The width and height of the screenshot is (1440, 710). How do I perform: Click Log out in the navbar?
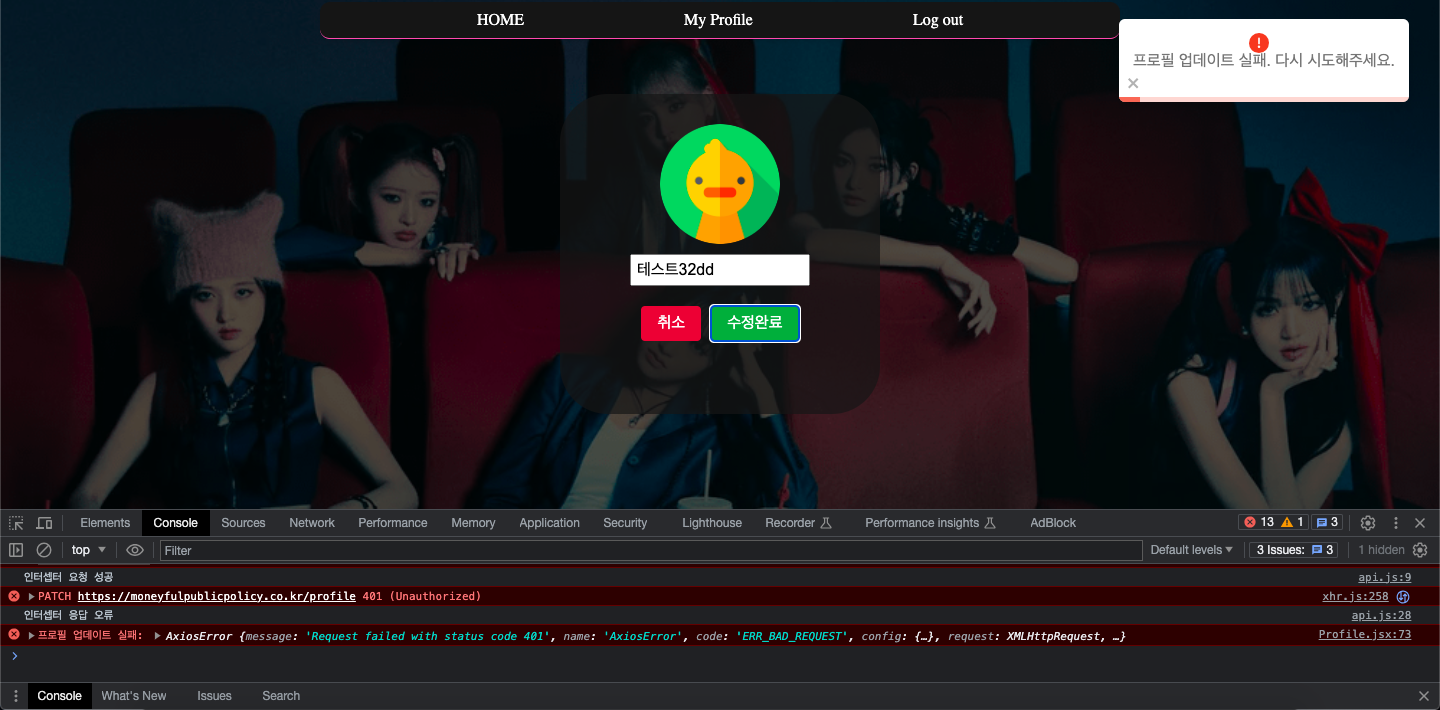(938, 20)
